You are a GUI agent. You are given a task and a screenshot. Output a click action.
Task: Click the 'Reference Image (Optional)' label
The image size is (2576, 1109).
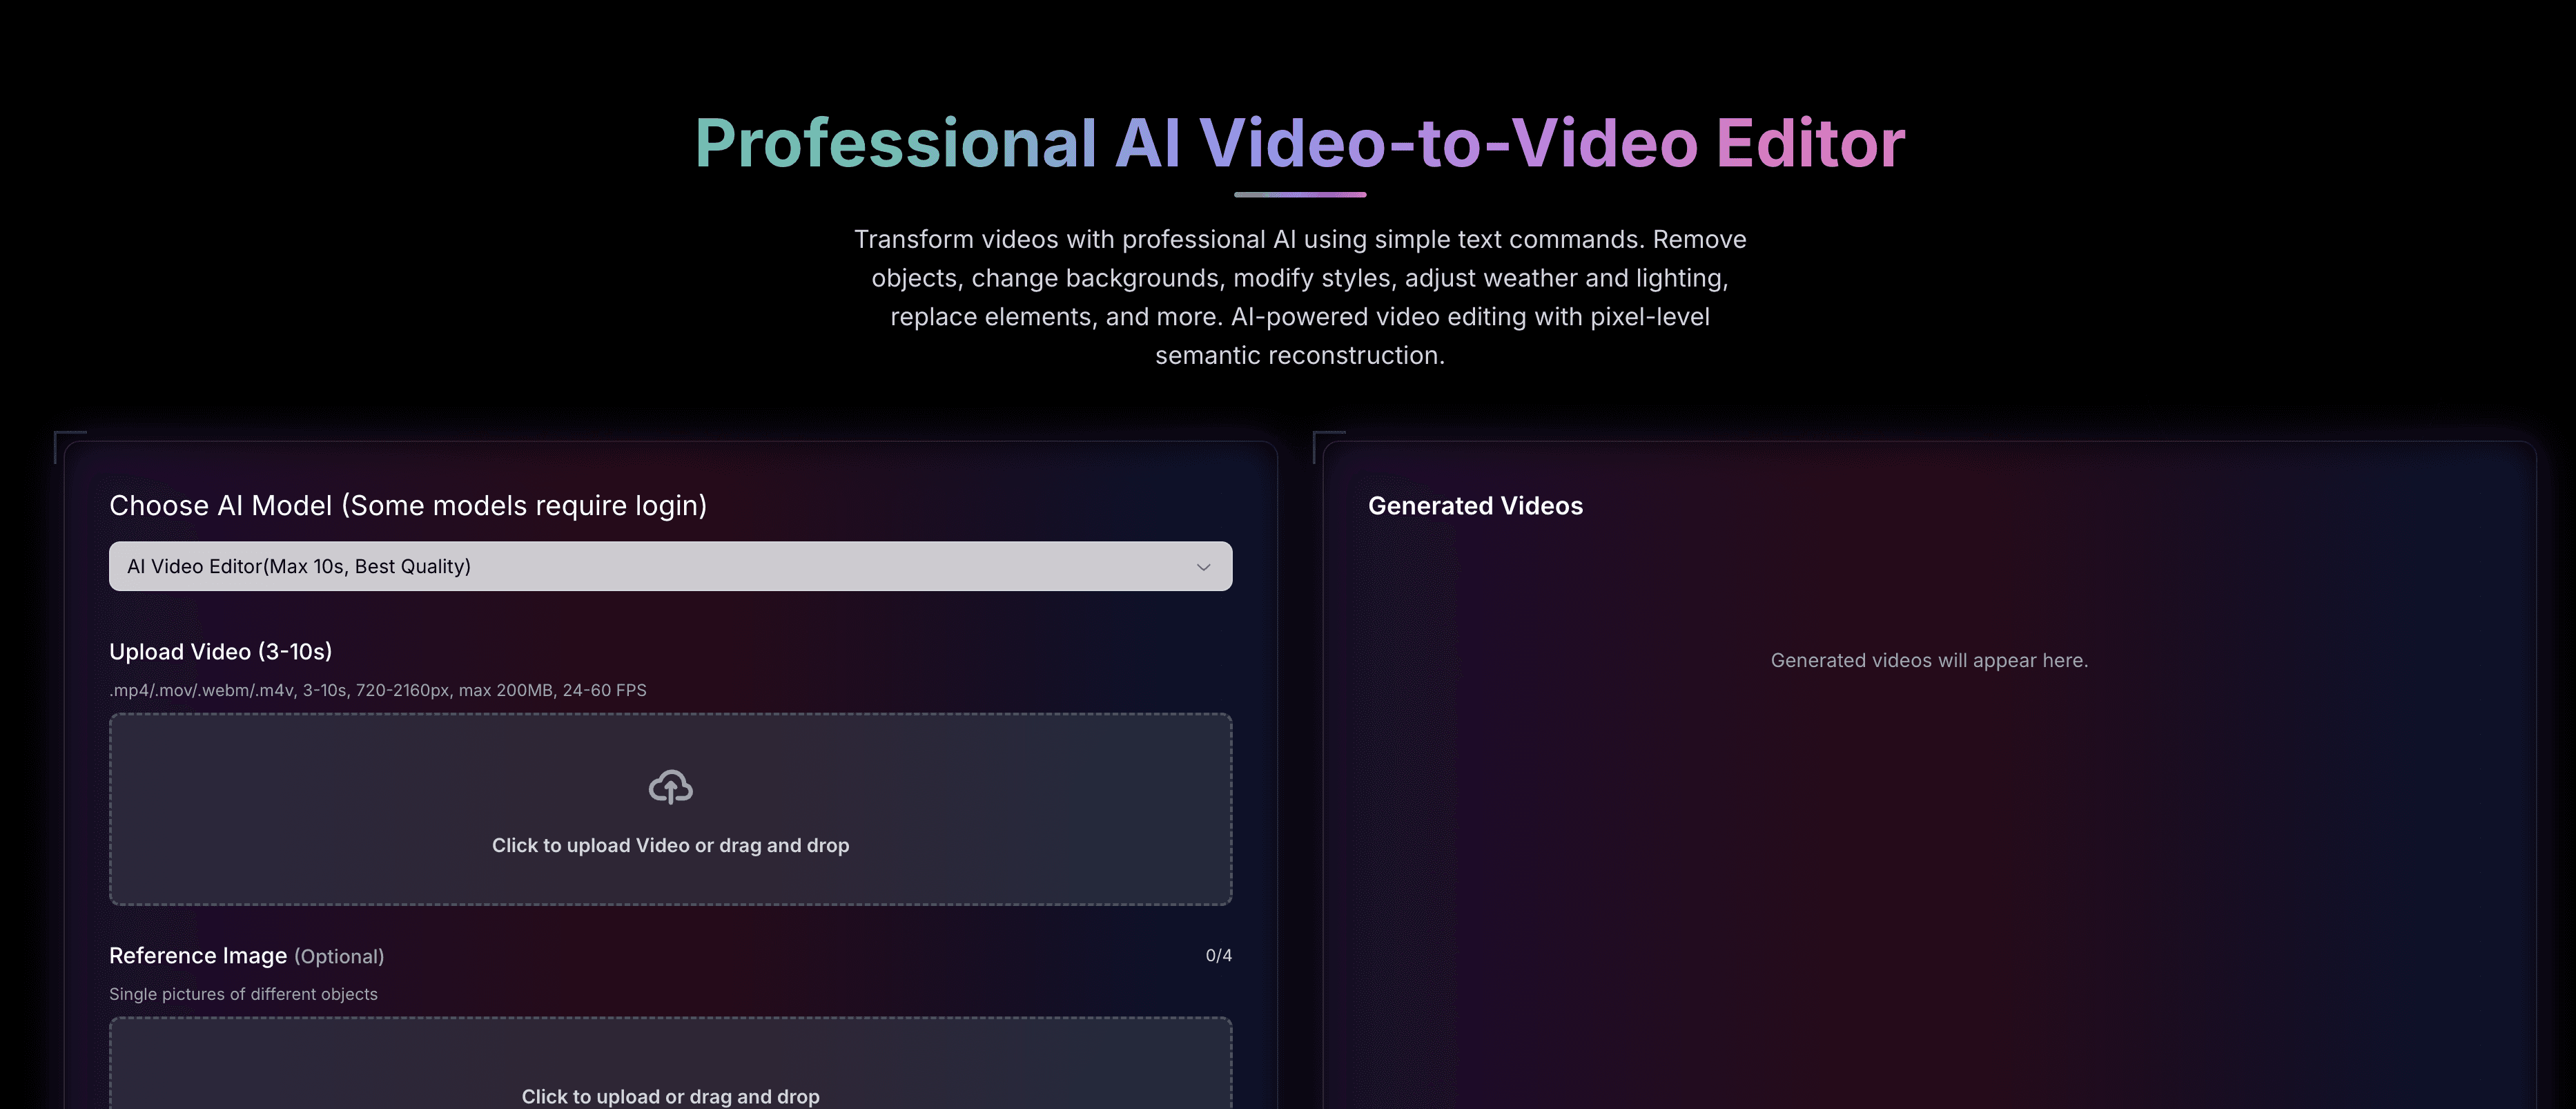point(247,956)
